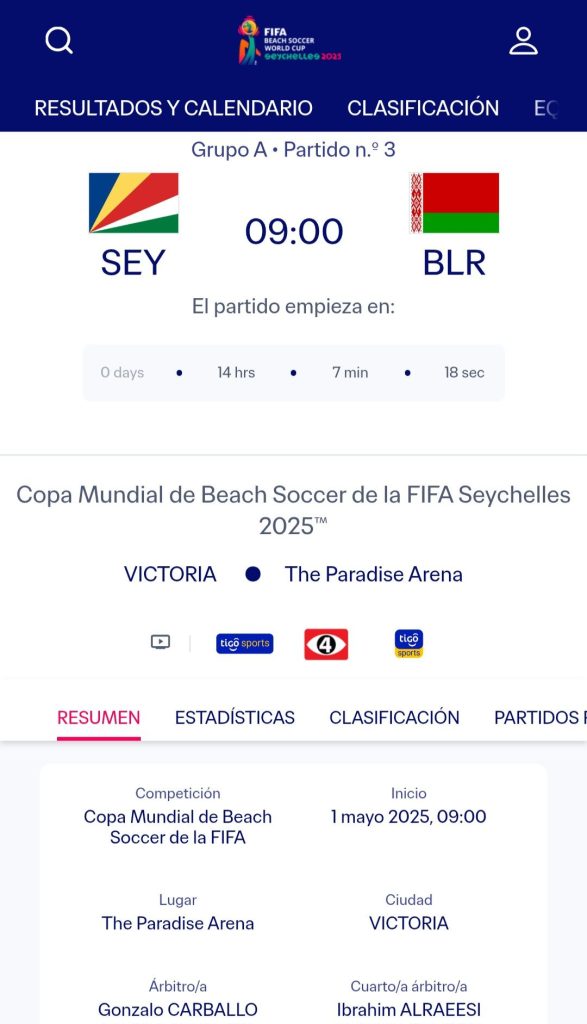
Task: Tap the FIFA Beach Soccer World Cup logo
Action: coord(289,40)
